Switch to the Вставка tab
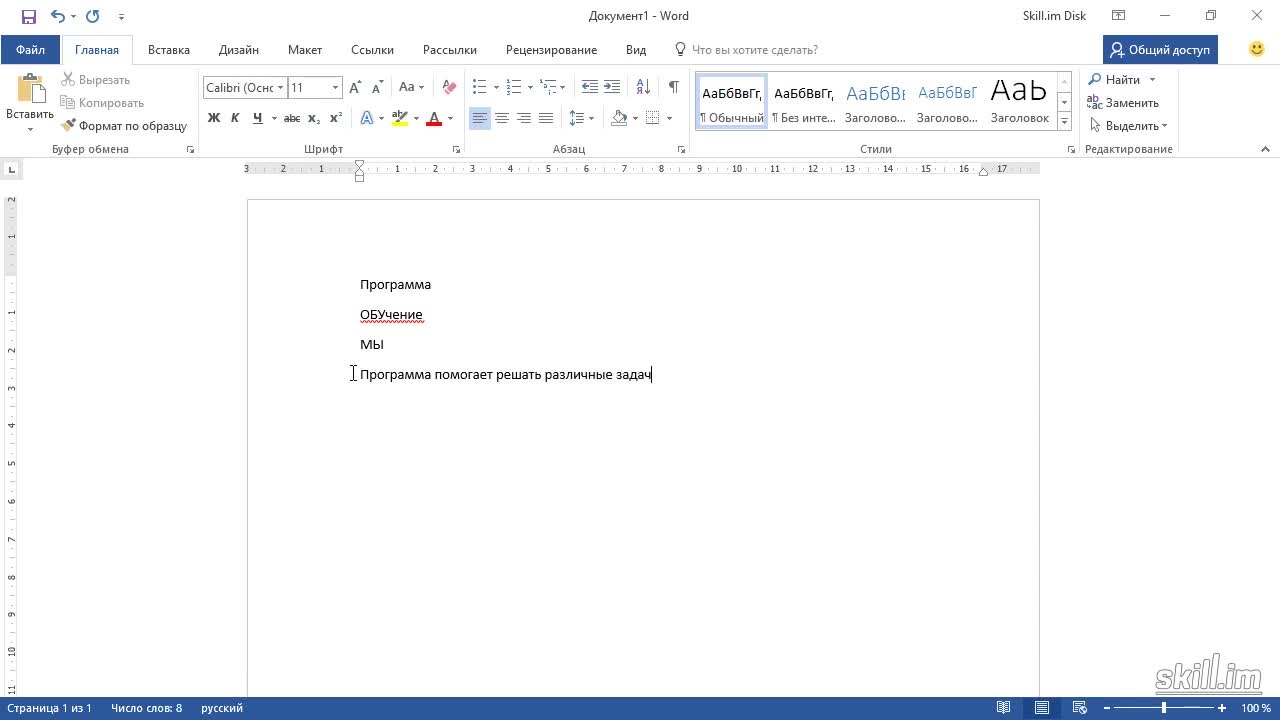 click(x=169, y=50)
